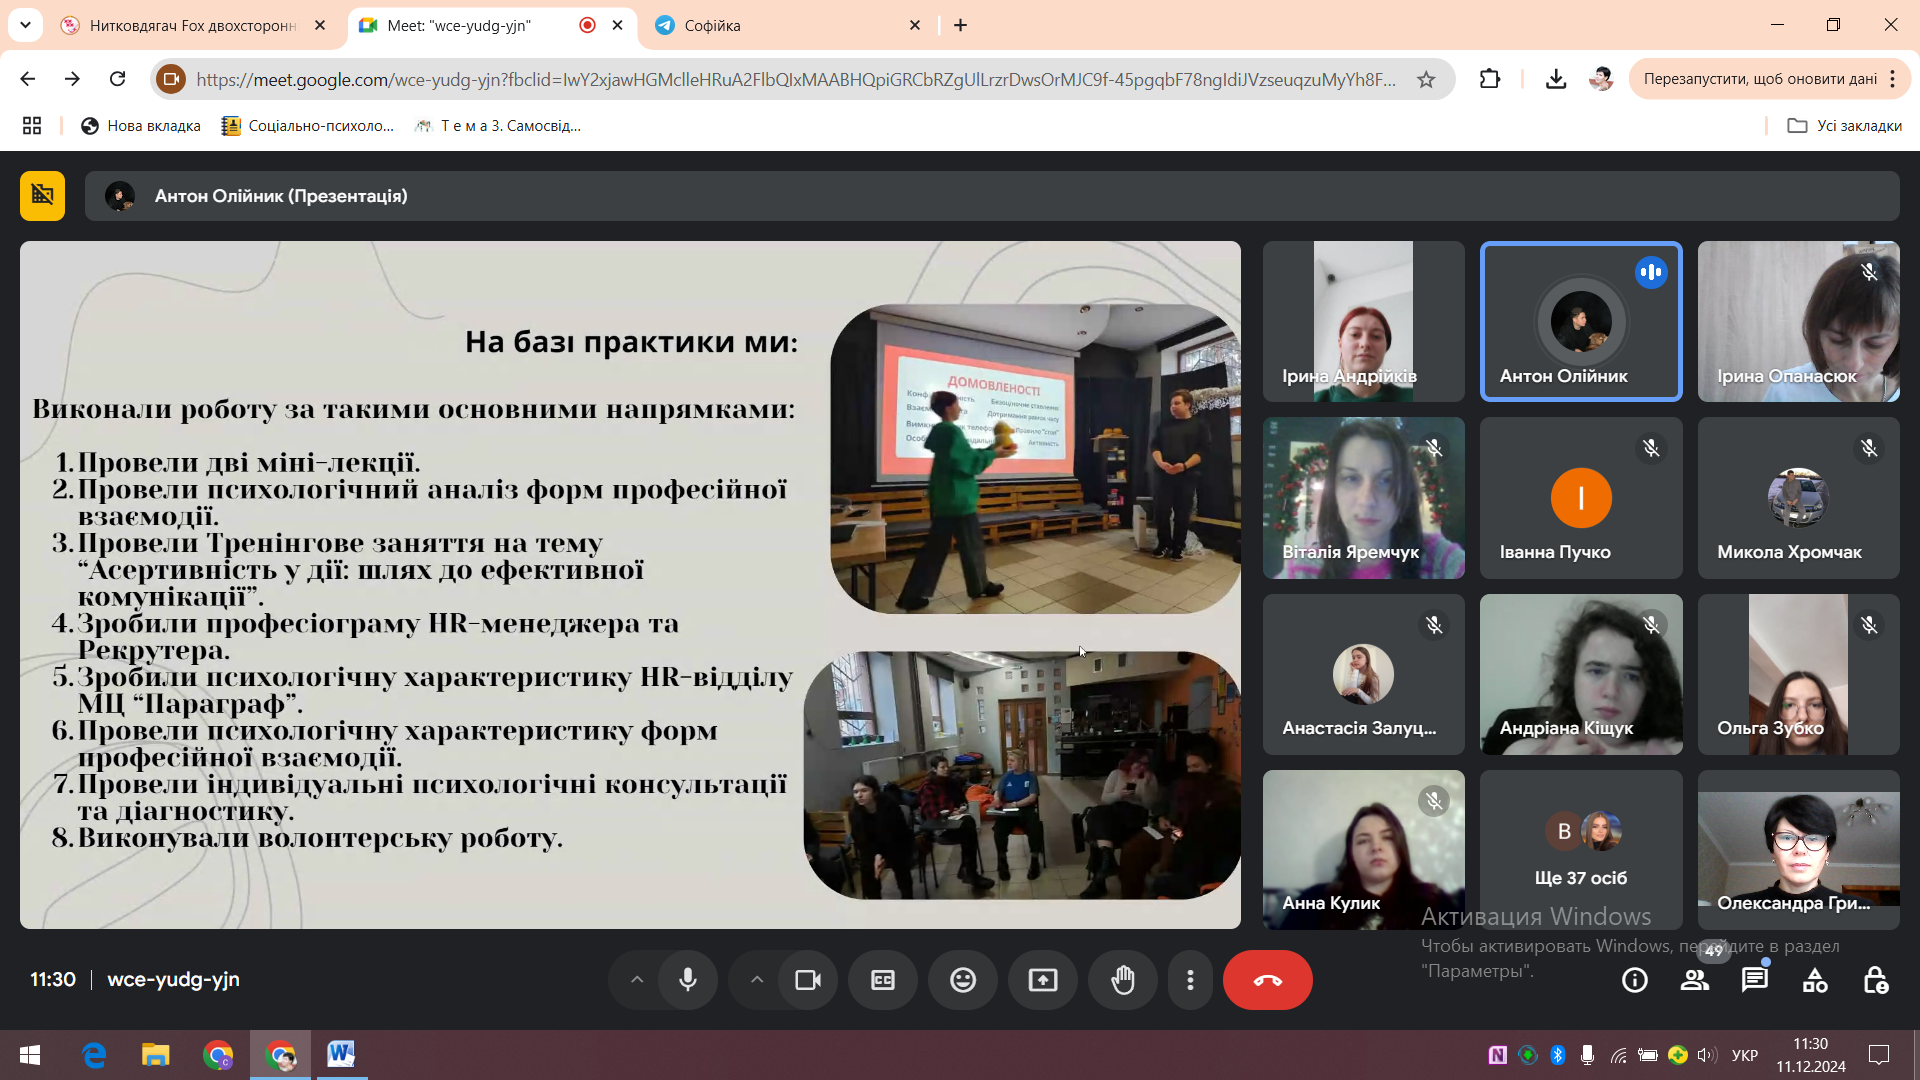Expand audio settings arrow beside microphone
The height and width of the screenshot is (1080, 1920).
click(x=636, y=980)
